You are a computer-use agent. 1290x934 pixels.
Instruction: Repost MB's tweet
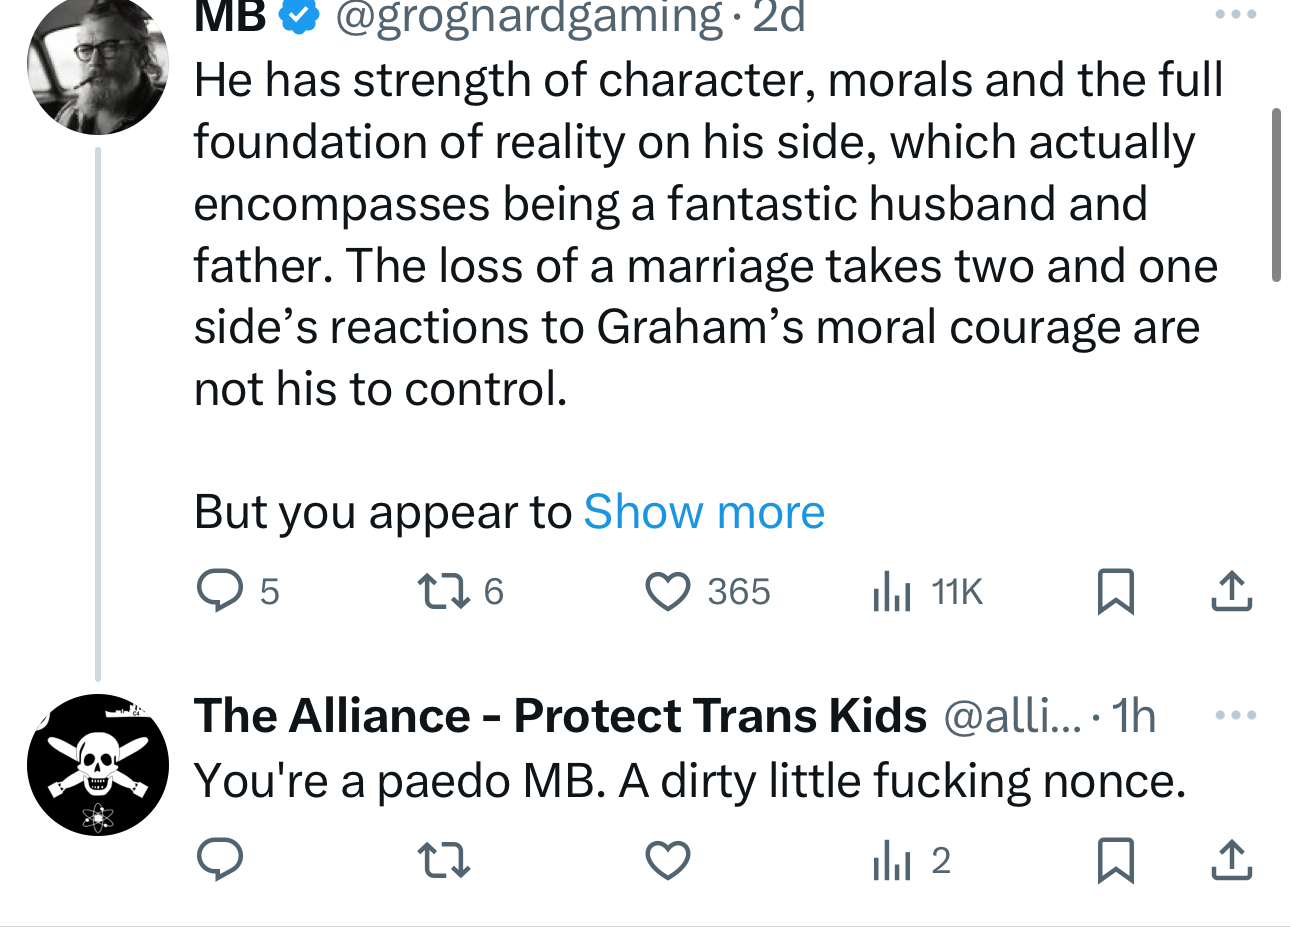tap(443, 591)
